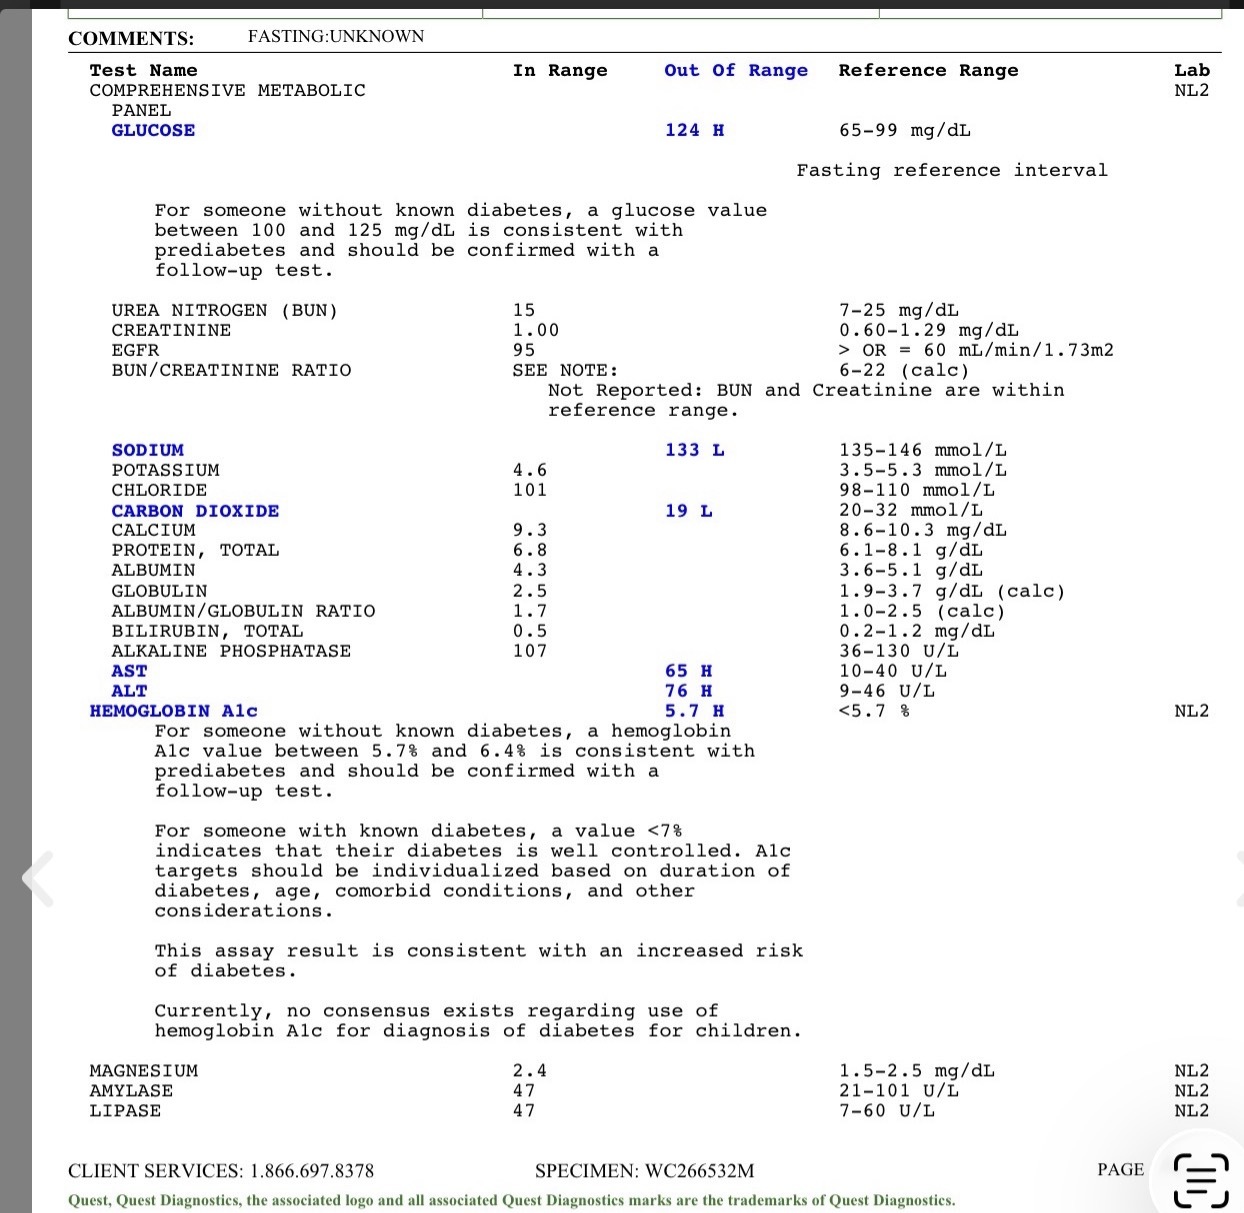
Task: Select the 5.7 H hemoglobin A1c value
Action: 694,711
